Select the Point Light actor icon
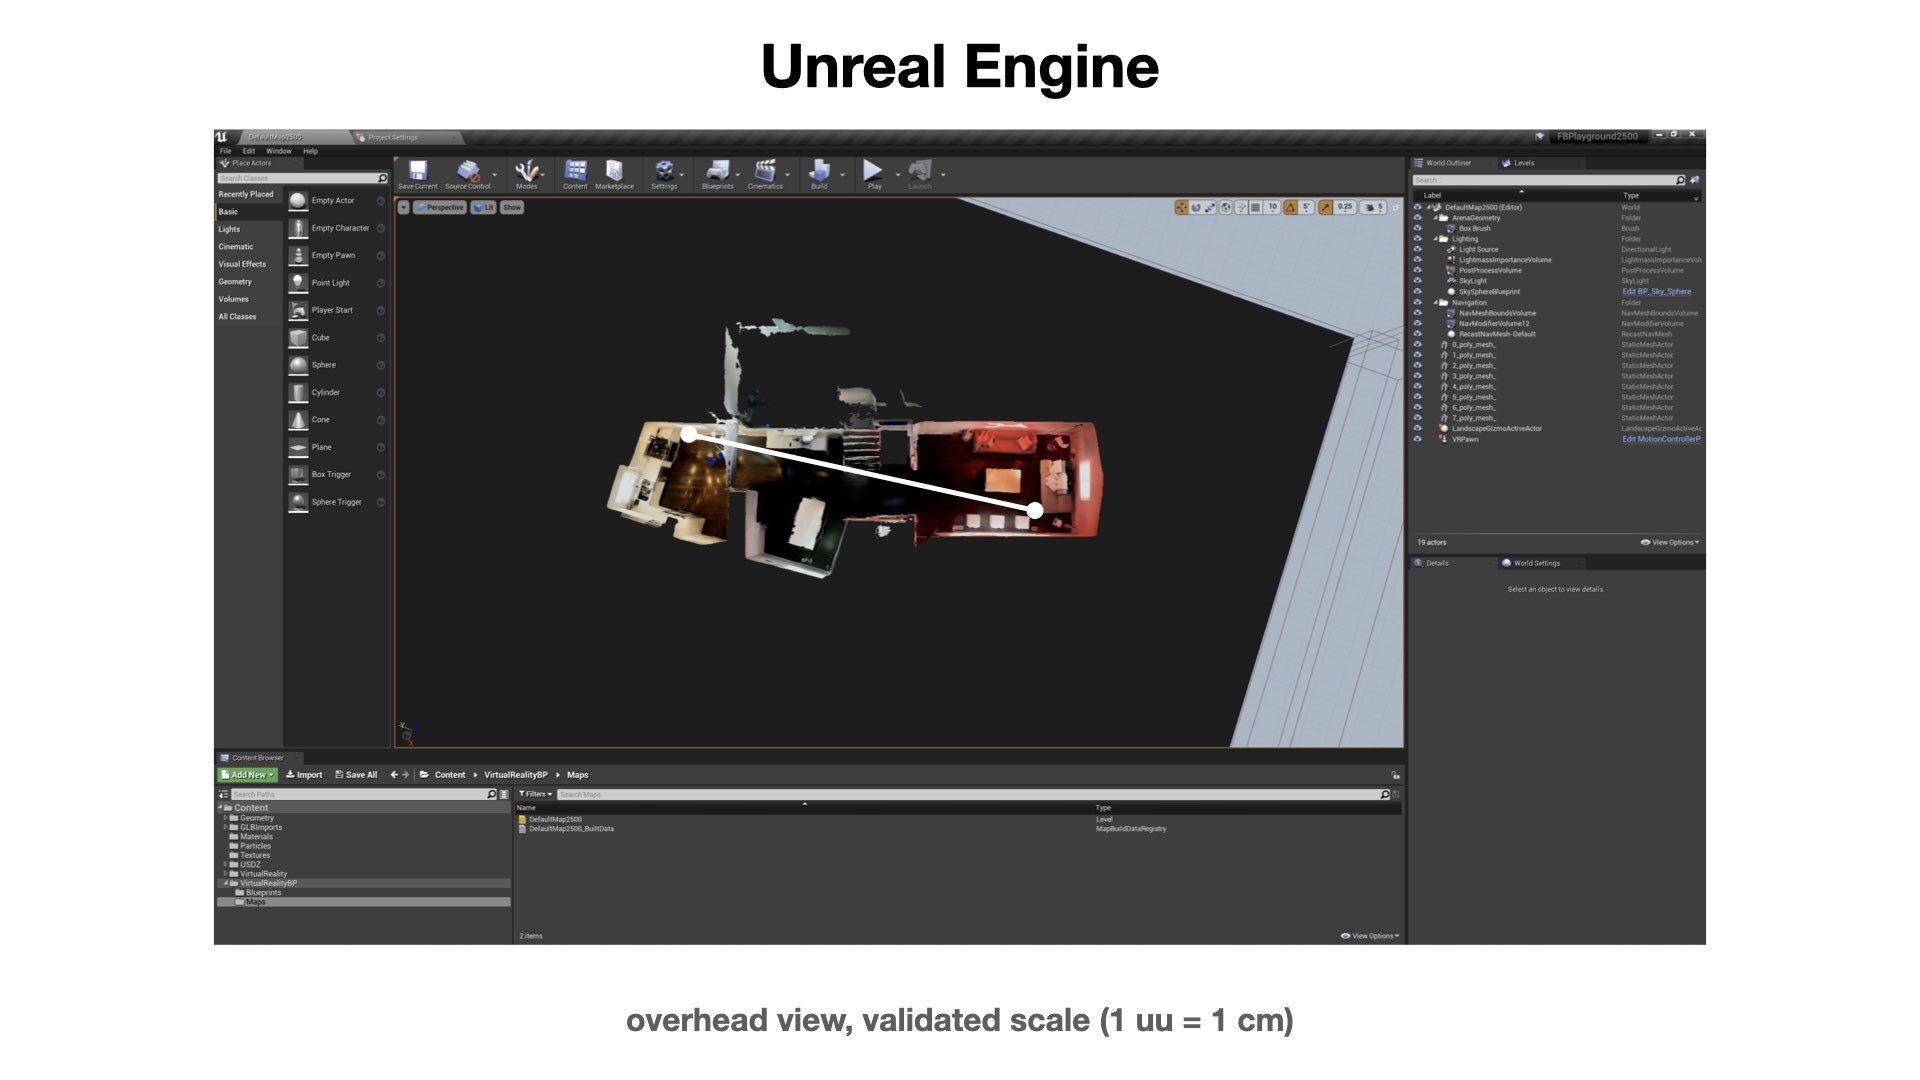Image resolution: width=1920 pixels, height=1080 pixels. click(x=298, y=283)
